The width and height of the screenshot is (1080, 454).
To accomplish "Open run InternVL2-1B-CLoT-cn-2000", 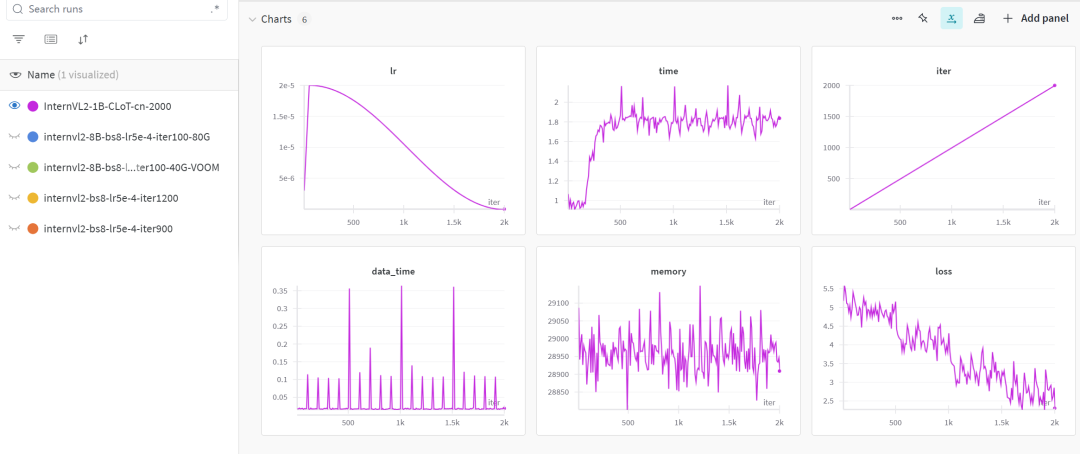I will tap(107, 106).
